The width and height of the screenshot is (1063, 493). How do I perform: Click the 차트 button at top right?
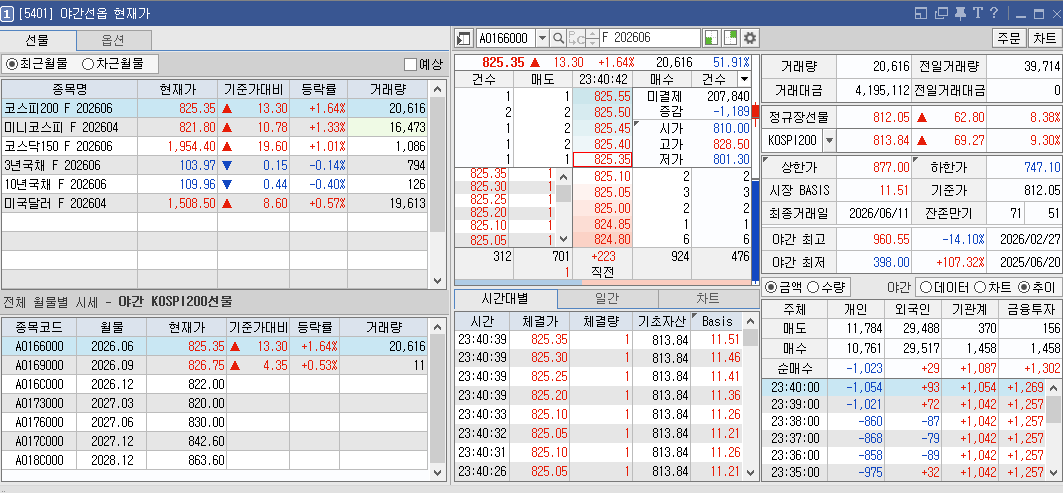(x=1045, y=38)
